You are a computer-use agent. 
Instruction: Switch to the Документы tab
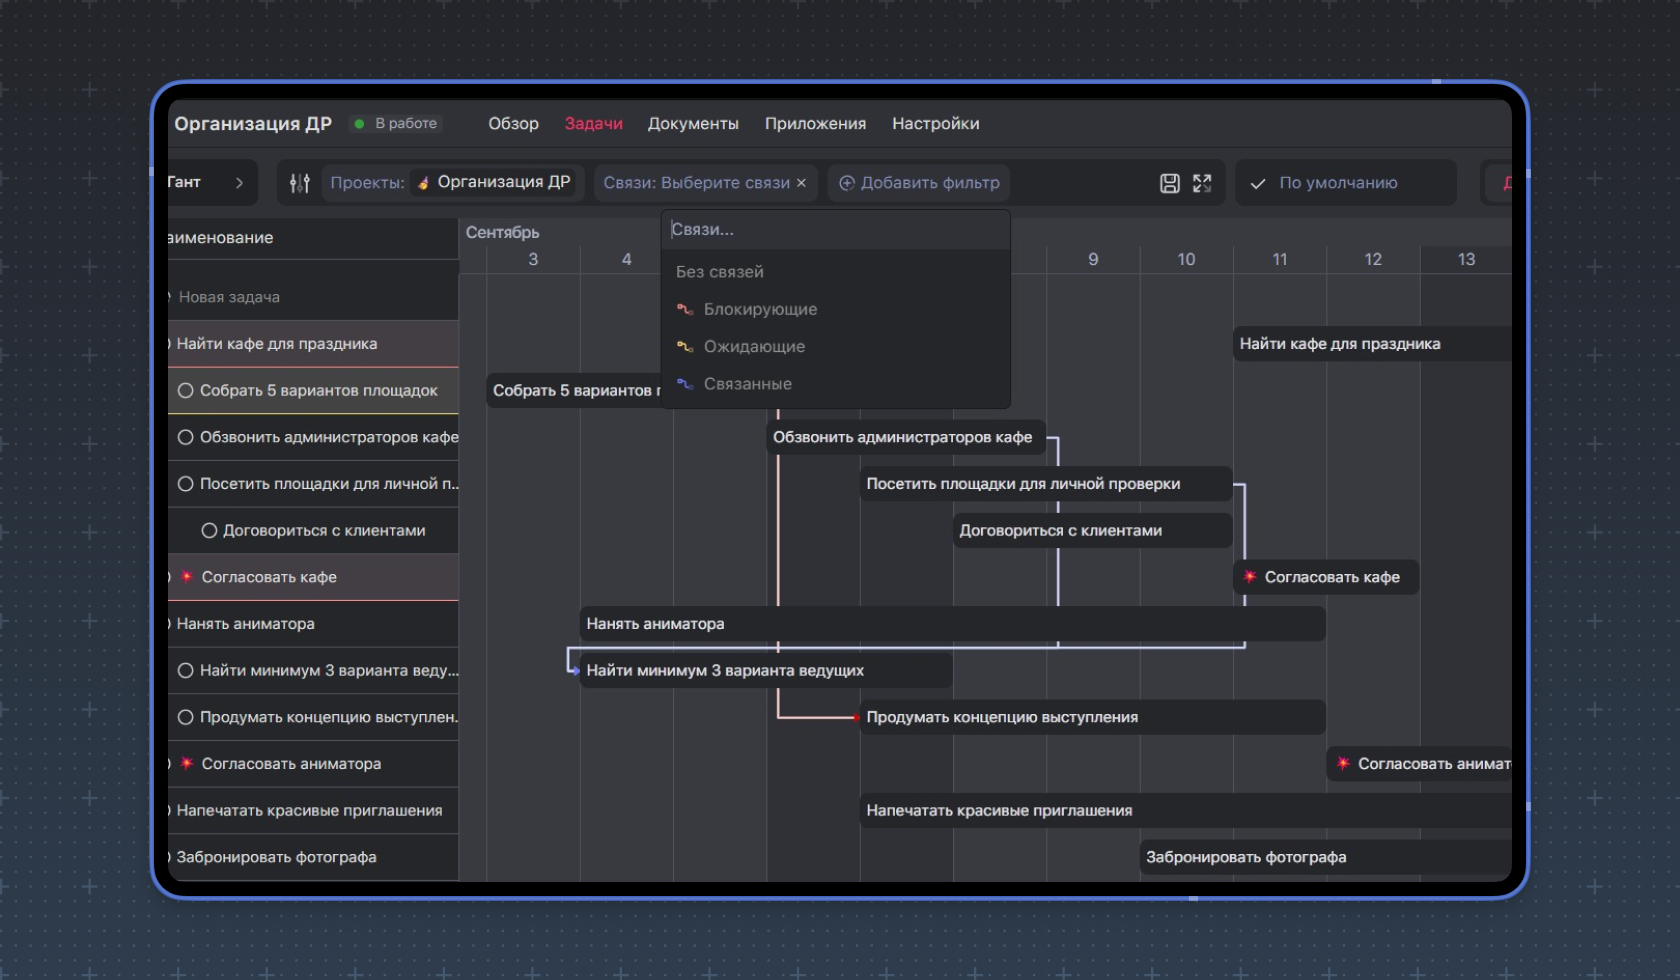coord(693,124)
